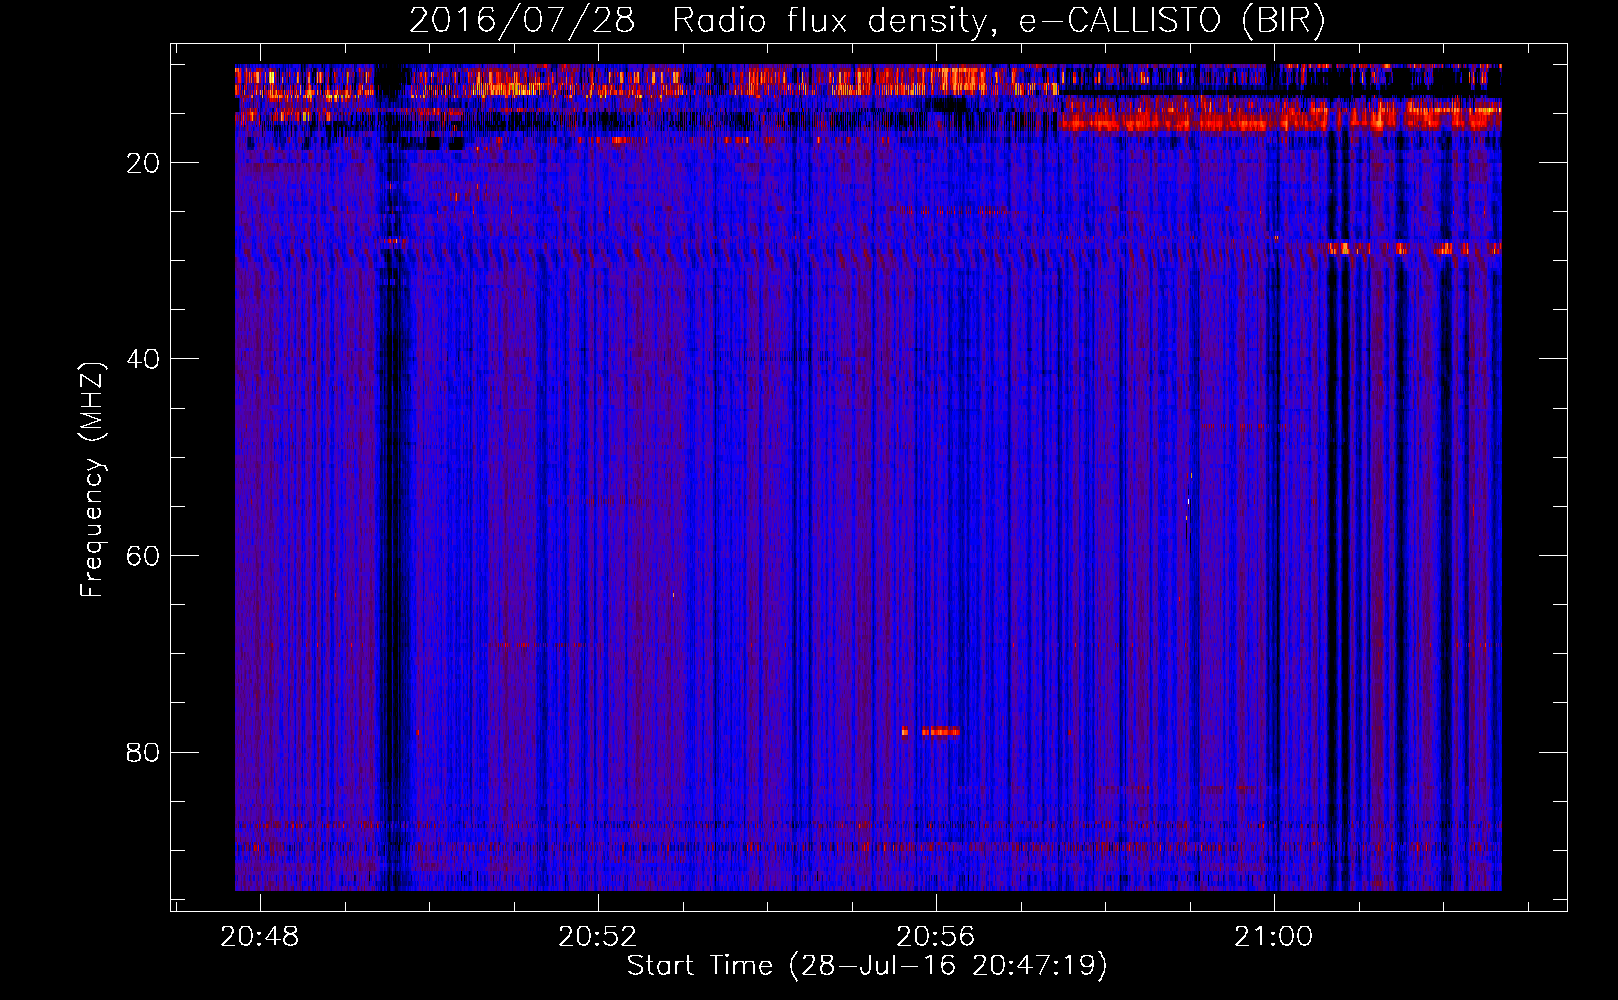This screenshot has width=1618, height=1000.
Task: Click the 20:52 time tick label
Action: click(x=598, y=937)
